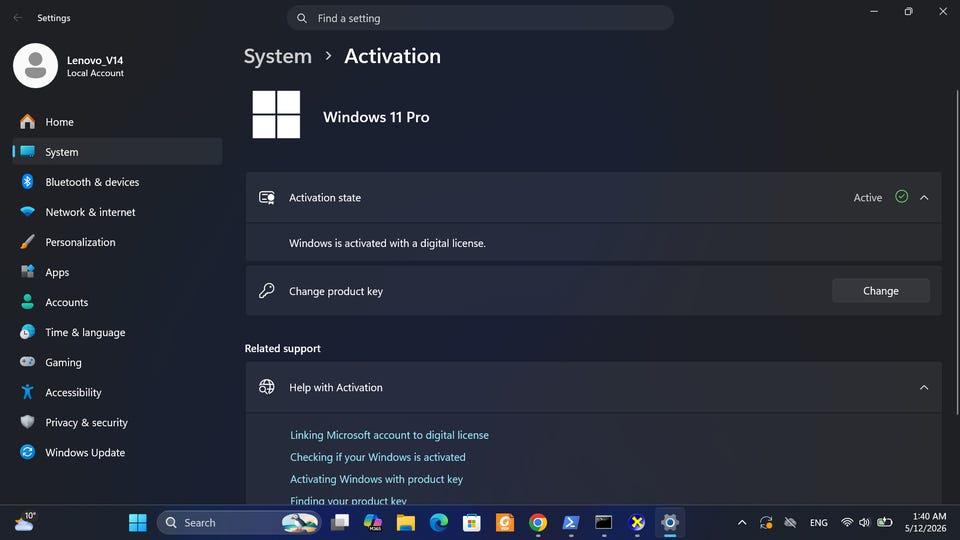Open Microsoft Store from the taskbar

tap(472, 523)
